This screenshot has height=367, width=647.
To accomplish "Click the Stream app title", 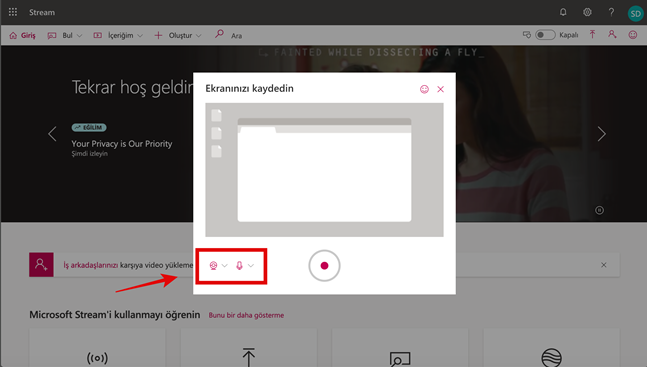I will point(42,12).
